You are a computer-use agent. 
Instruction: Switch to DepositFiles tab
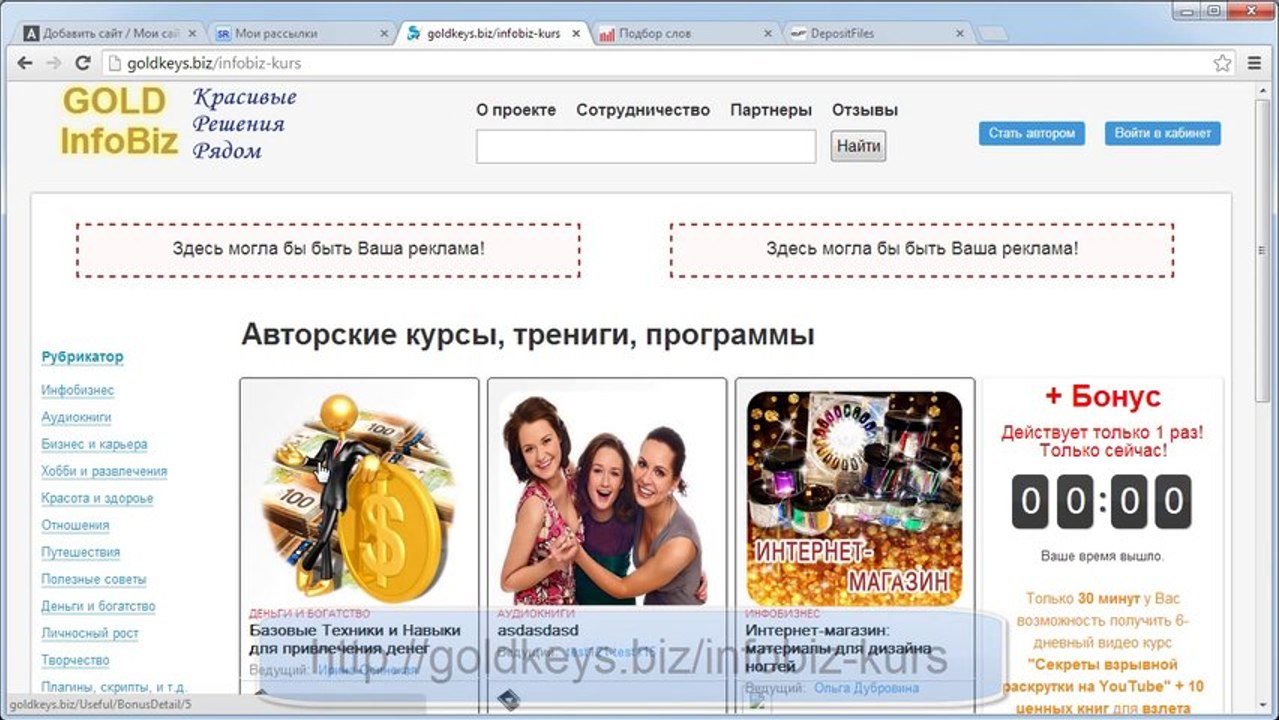875,33
